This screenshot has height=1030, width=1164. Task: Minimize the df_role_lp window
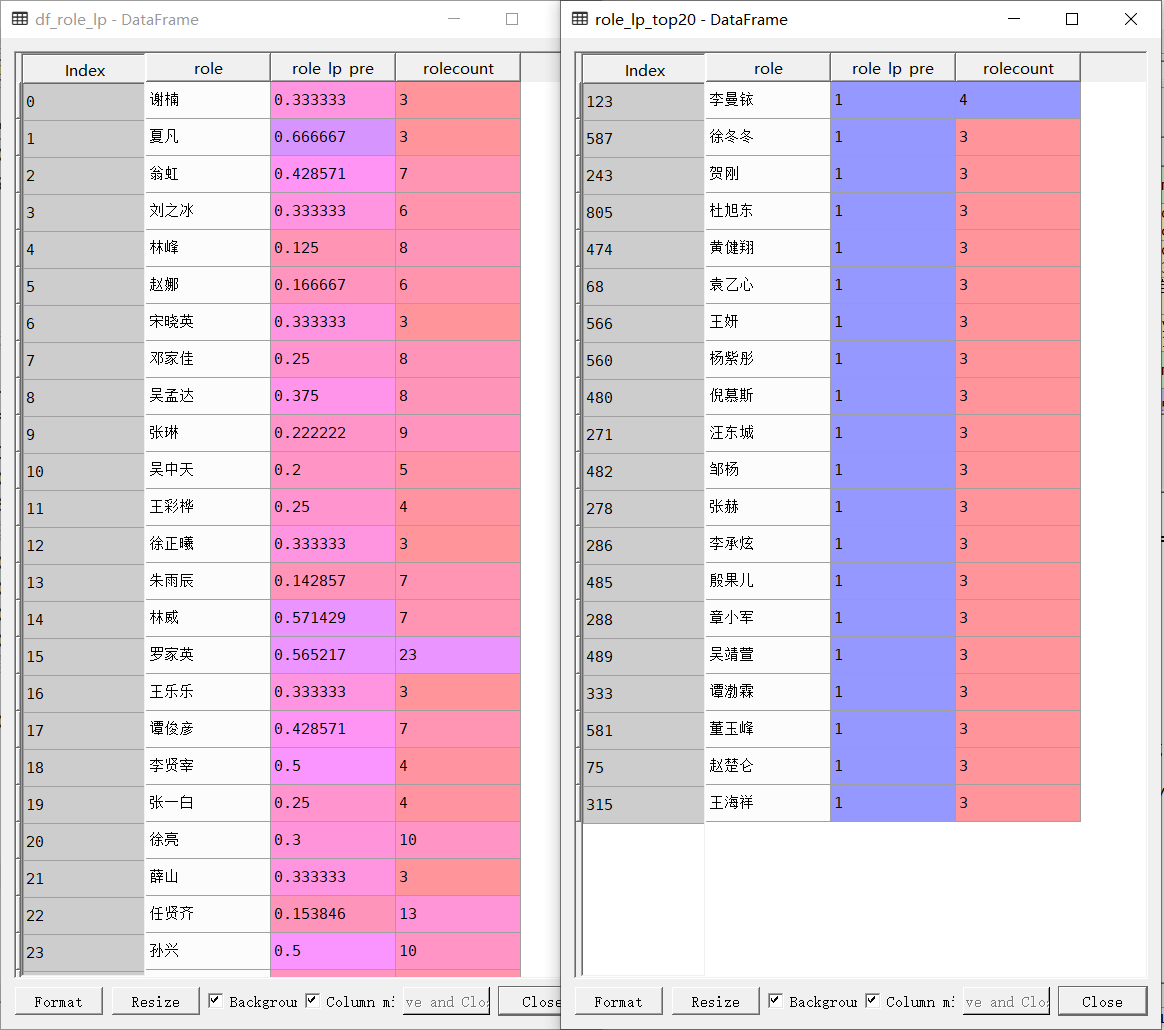[454, 19]
